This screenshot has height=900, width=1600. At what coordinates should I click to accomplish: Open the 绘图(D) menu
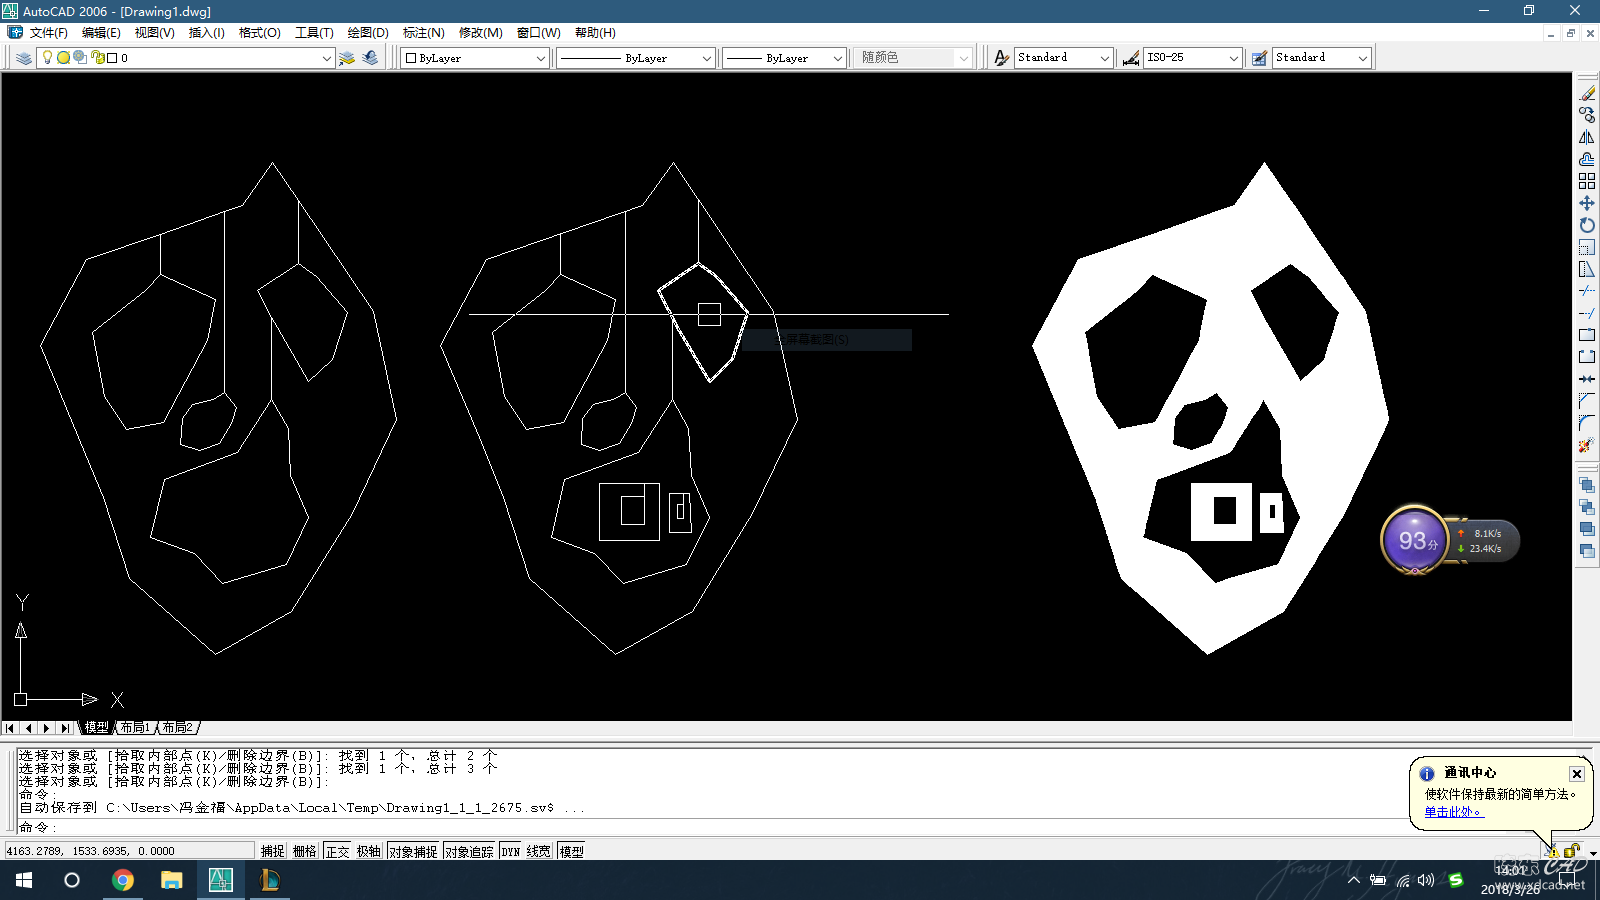coord(368,33)
